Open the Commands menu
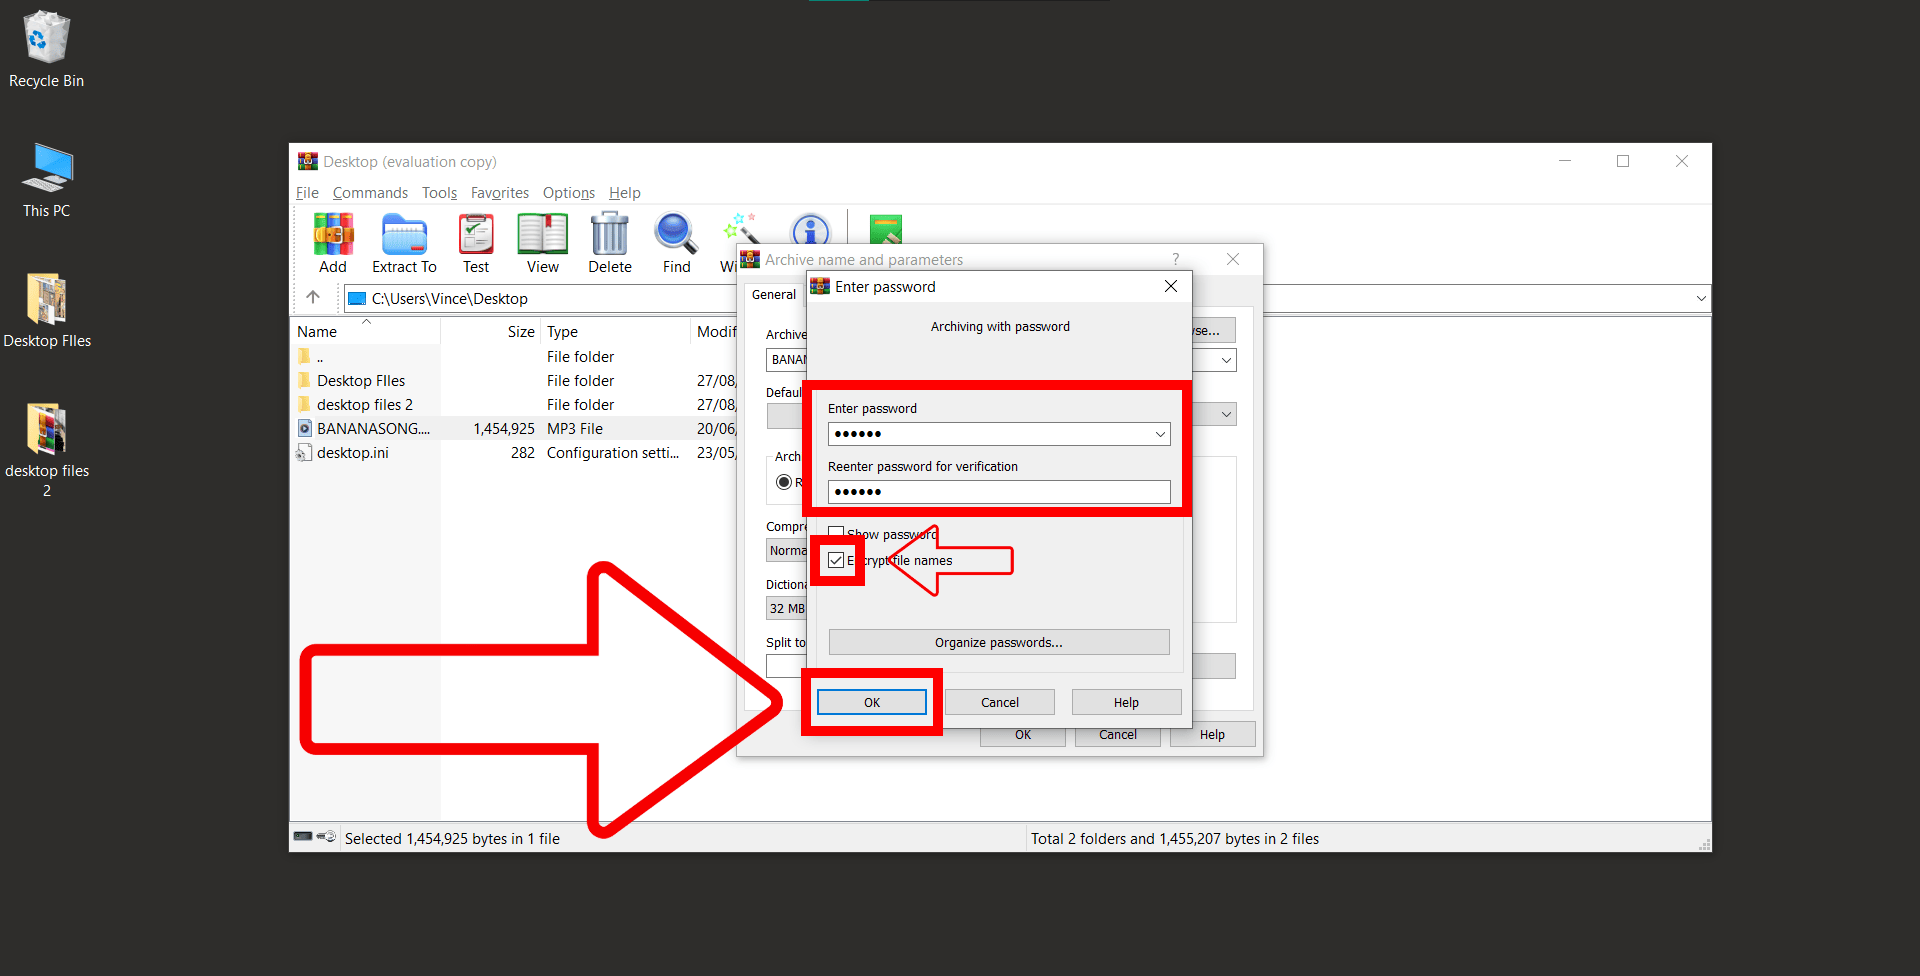Viewport: 1920px width, 976px height. coord(369,192)
